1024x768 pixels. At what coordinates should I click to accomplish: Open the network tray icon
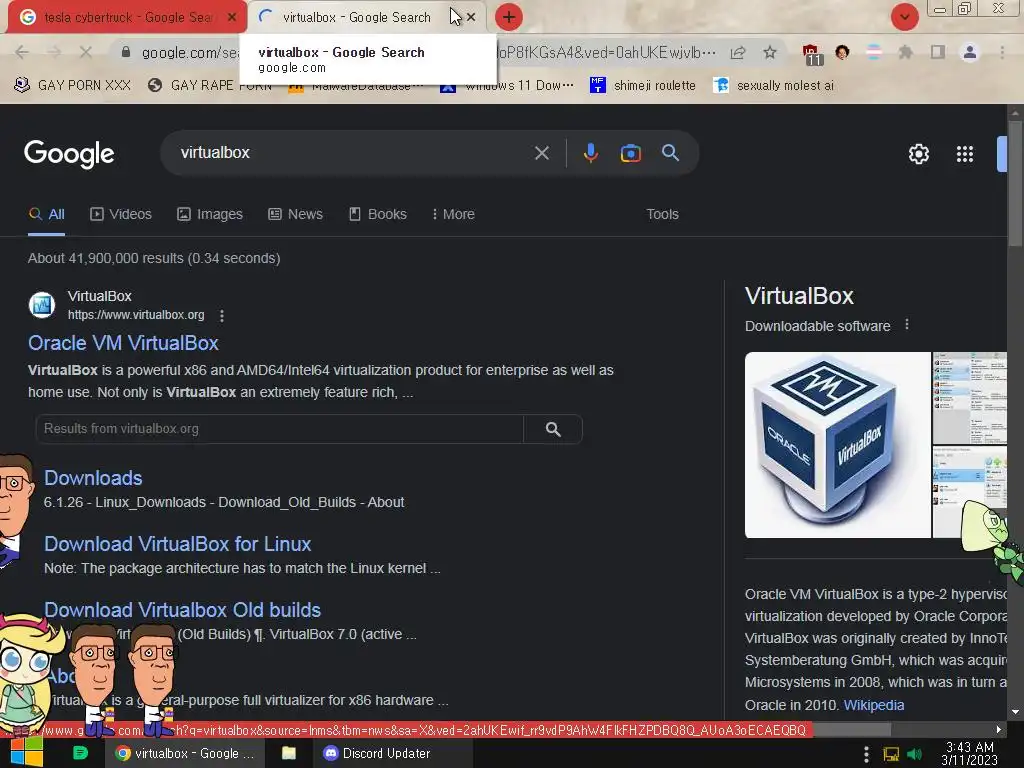coord(891,754)
